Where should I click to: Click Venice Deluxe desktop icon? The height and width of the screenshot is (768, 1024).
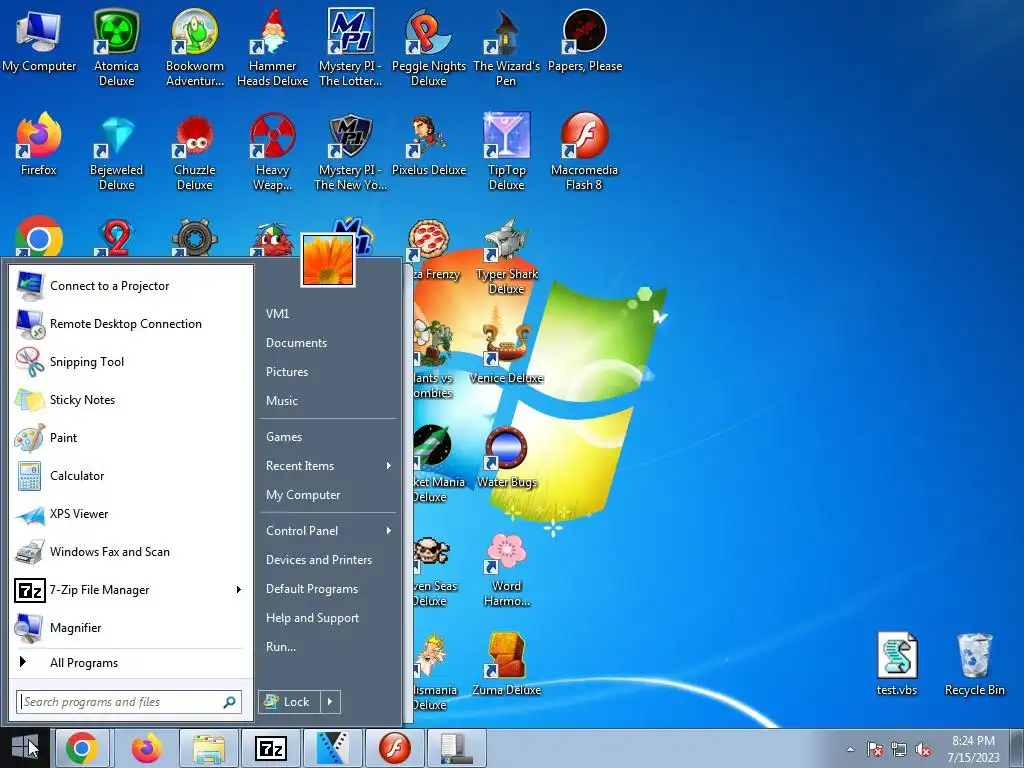coord(506,352)
